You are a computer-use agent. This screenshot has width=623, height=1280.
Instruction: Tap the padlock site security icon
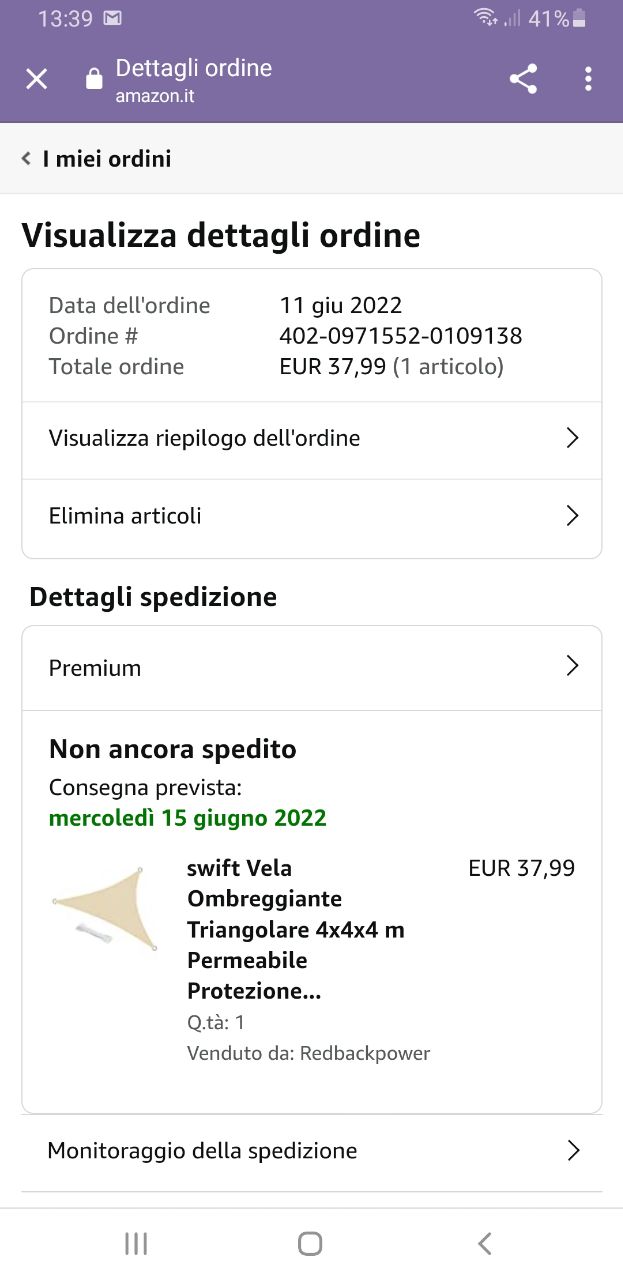(x=94, y=79)
